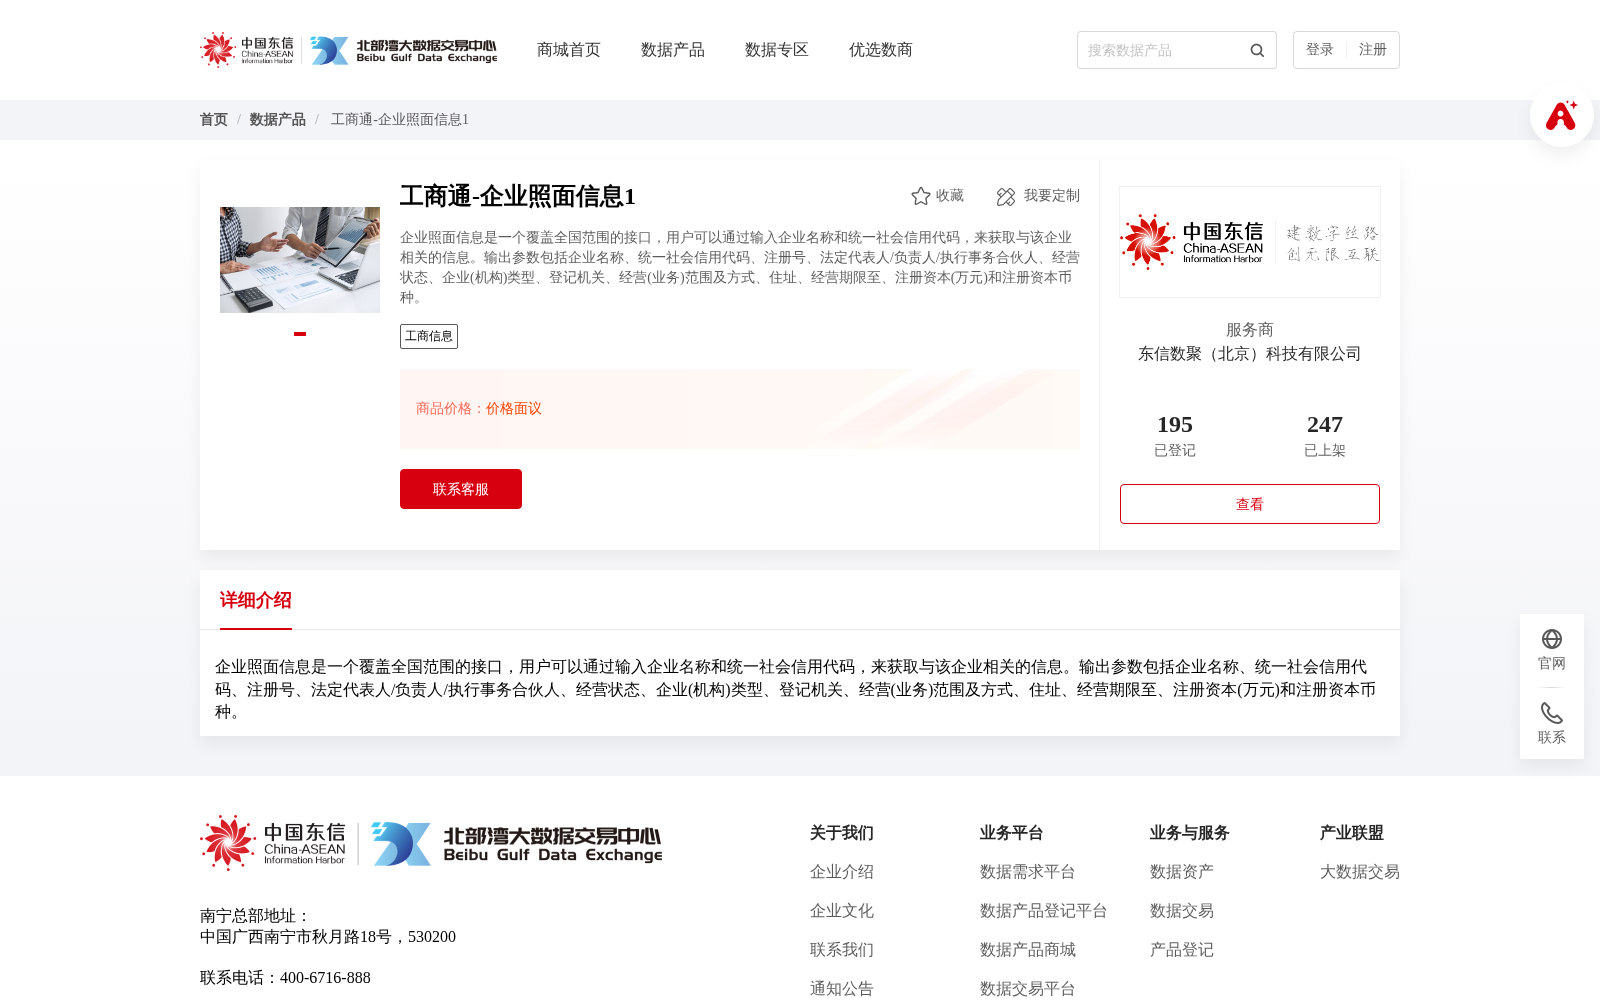This screenshot has width=1600, height=1000.
Task: Click the 业务平台 footer heading
Action: click(x=1012, y=833)
